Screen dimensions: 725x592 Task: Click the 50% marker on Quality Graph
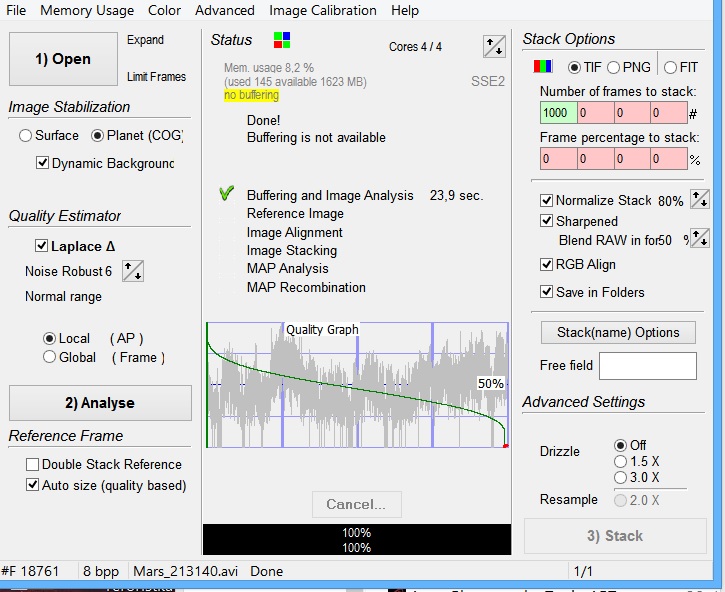click(x=490, y=384)
